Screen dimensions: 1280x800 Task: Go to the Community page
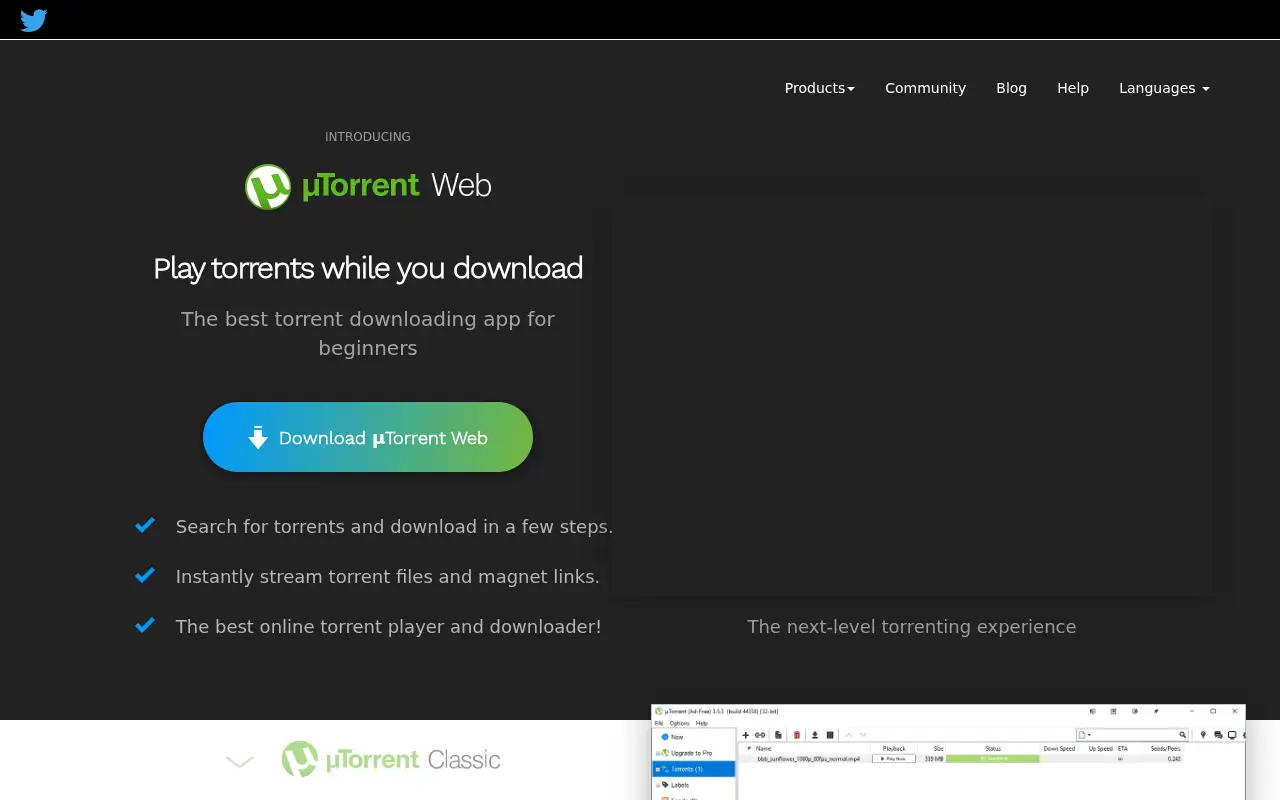925,88
